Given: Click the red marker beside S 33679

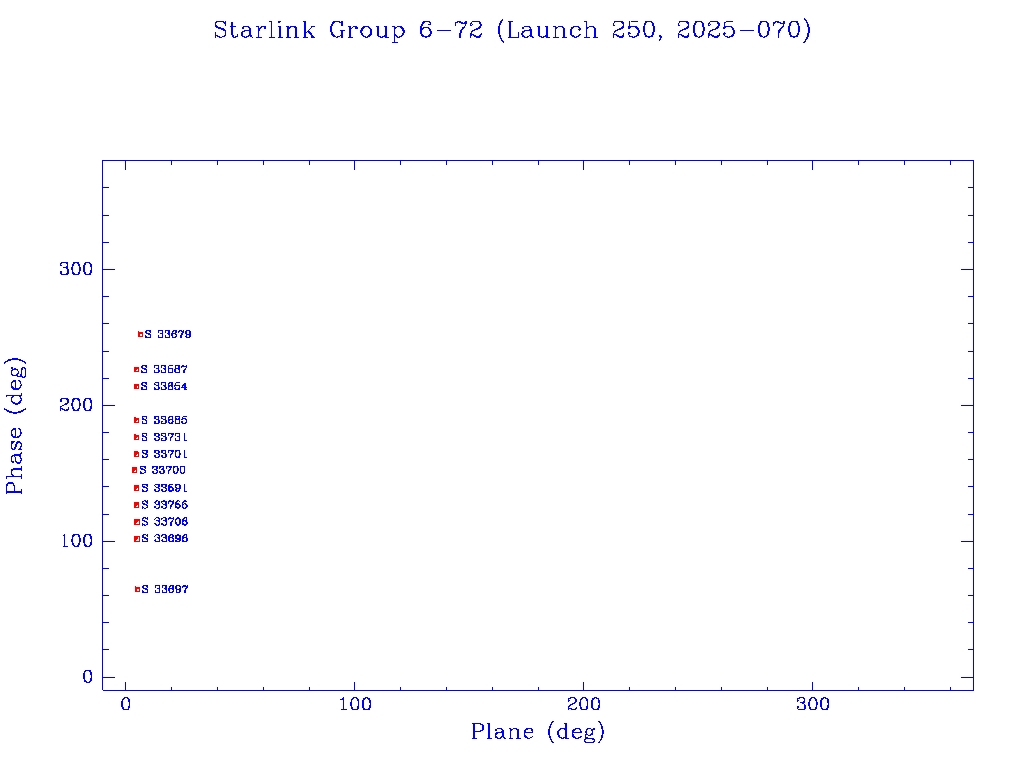Looking at the screenshot, I should 140,334.
